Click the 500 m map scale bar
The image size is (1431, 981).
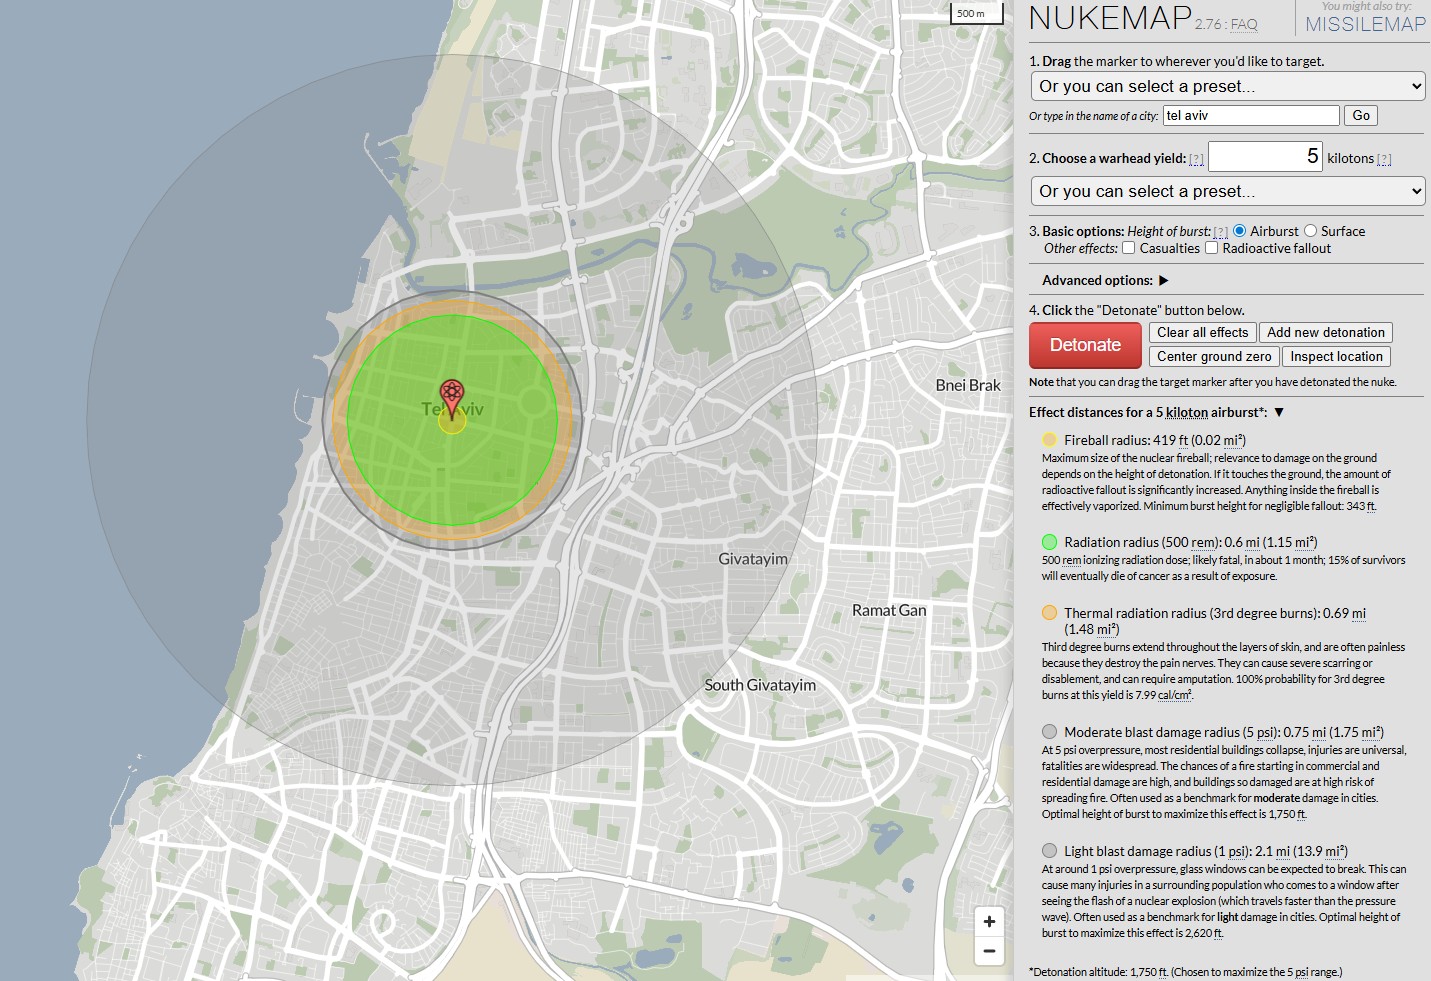click(x=976, y=13)
